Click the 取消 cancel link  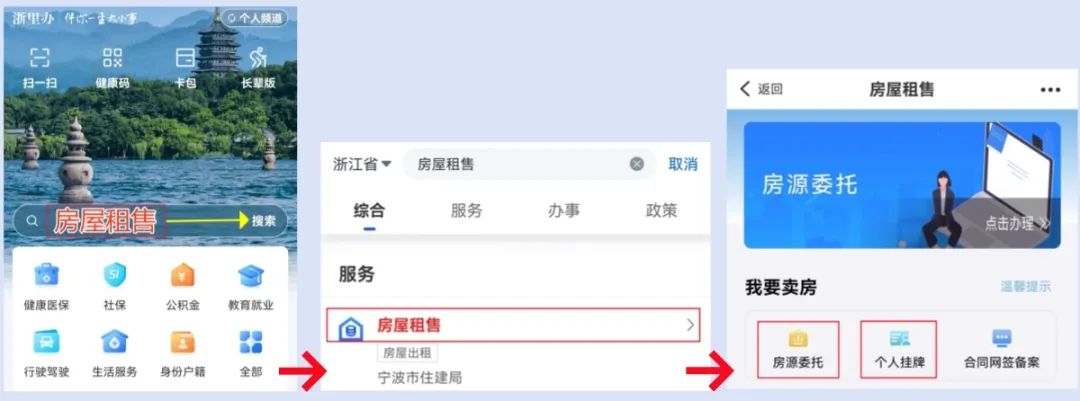click(x=683, y=164)
